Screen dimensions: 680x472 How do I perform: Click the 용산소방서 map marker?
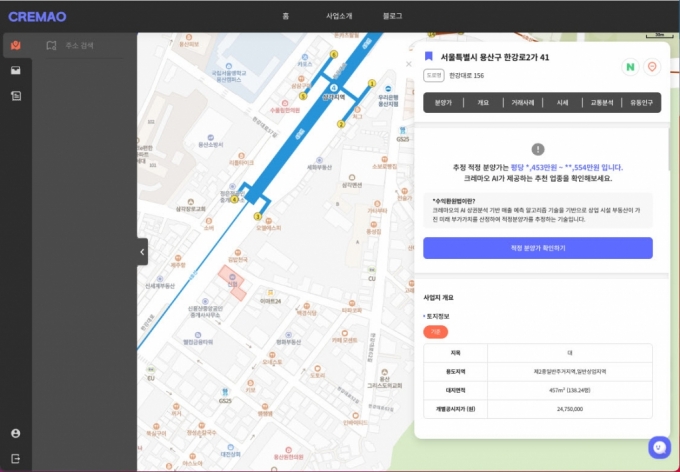[x=210, y=138]
